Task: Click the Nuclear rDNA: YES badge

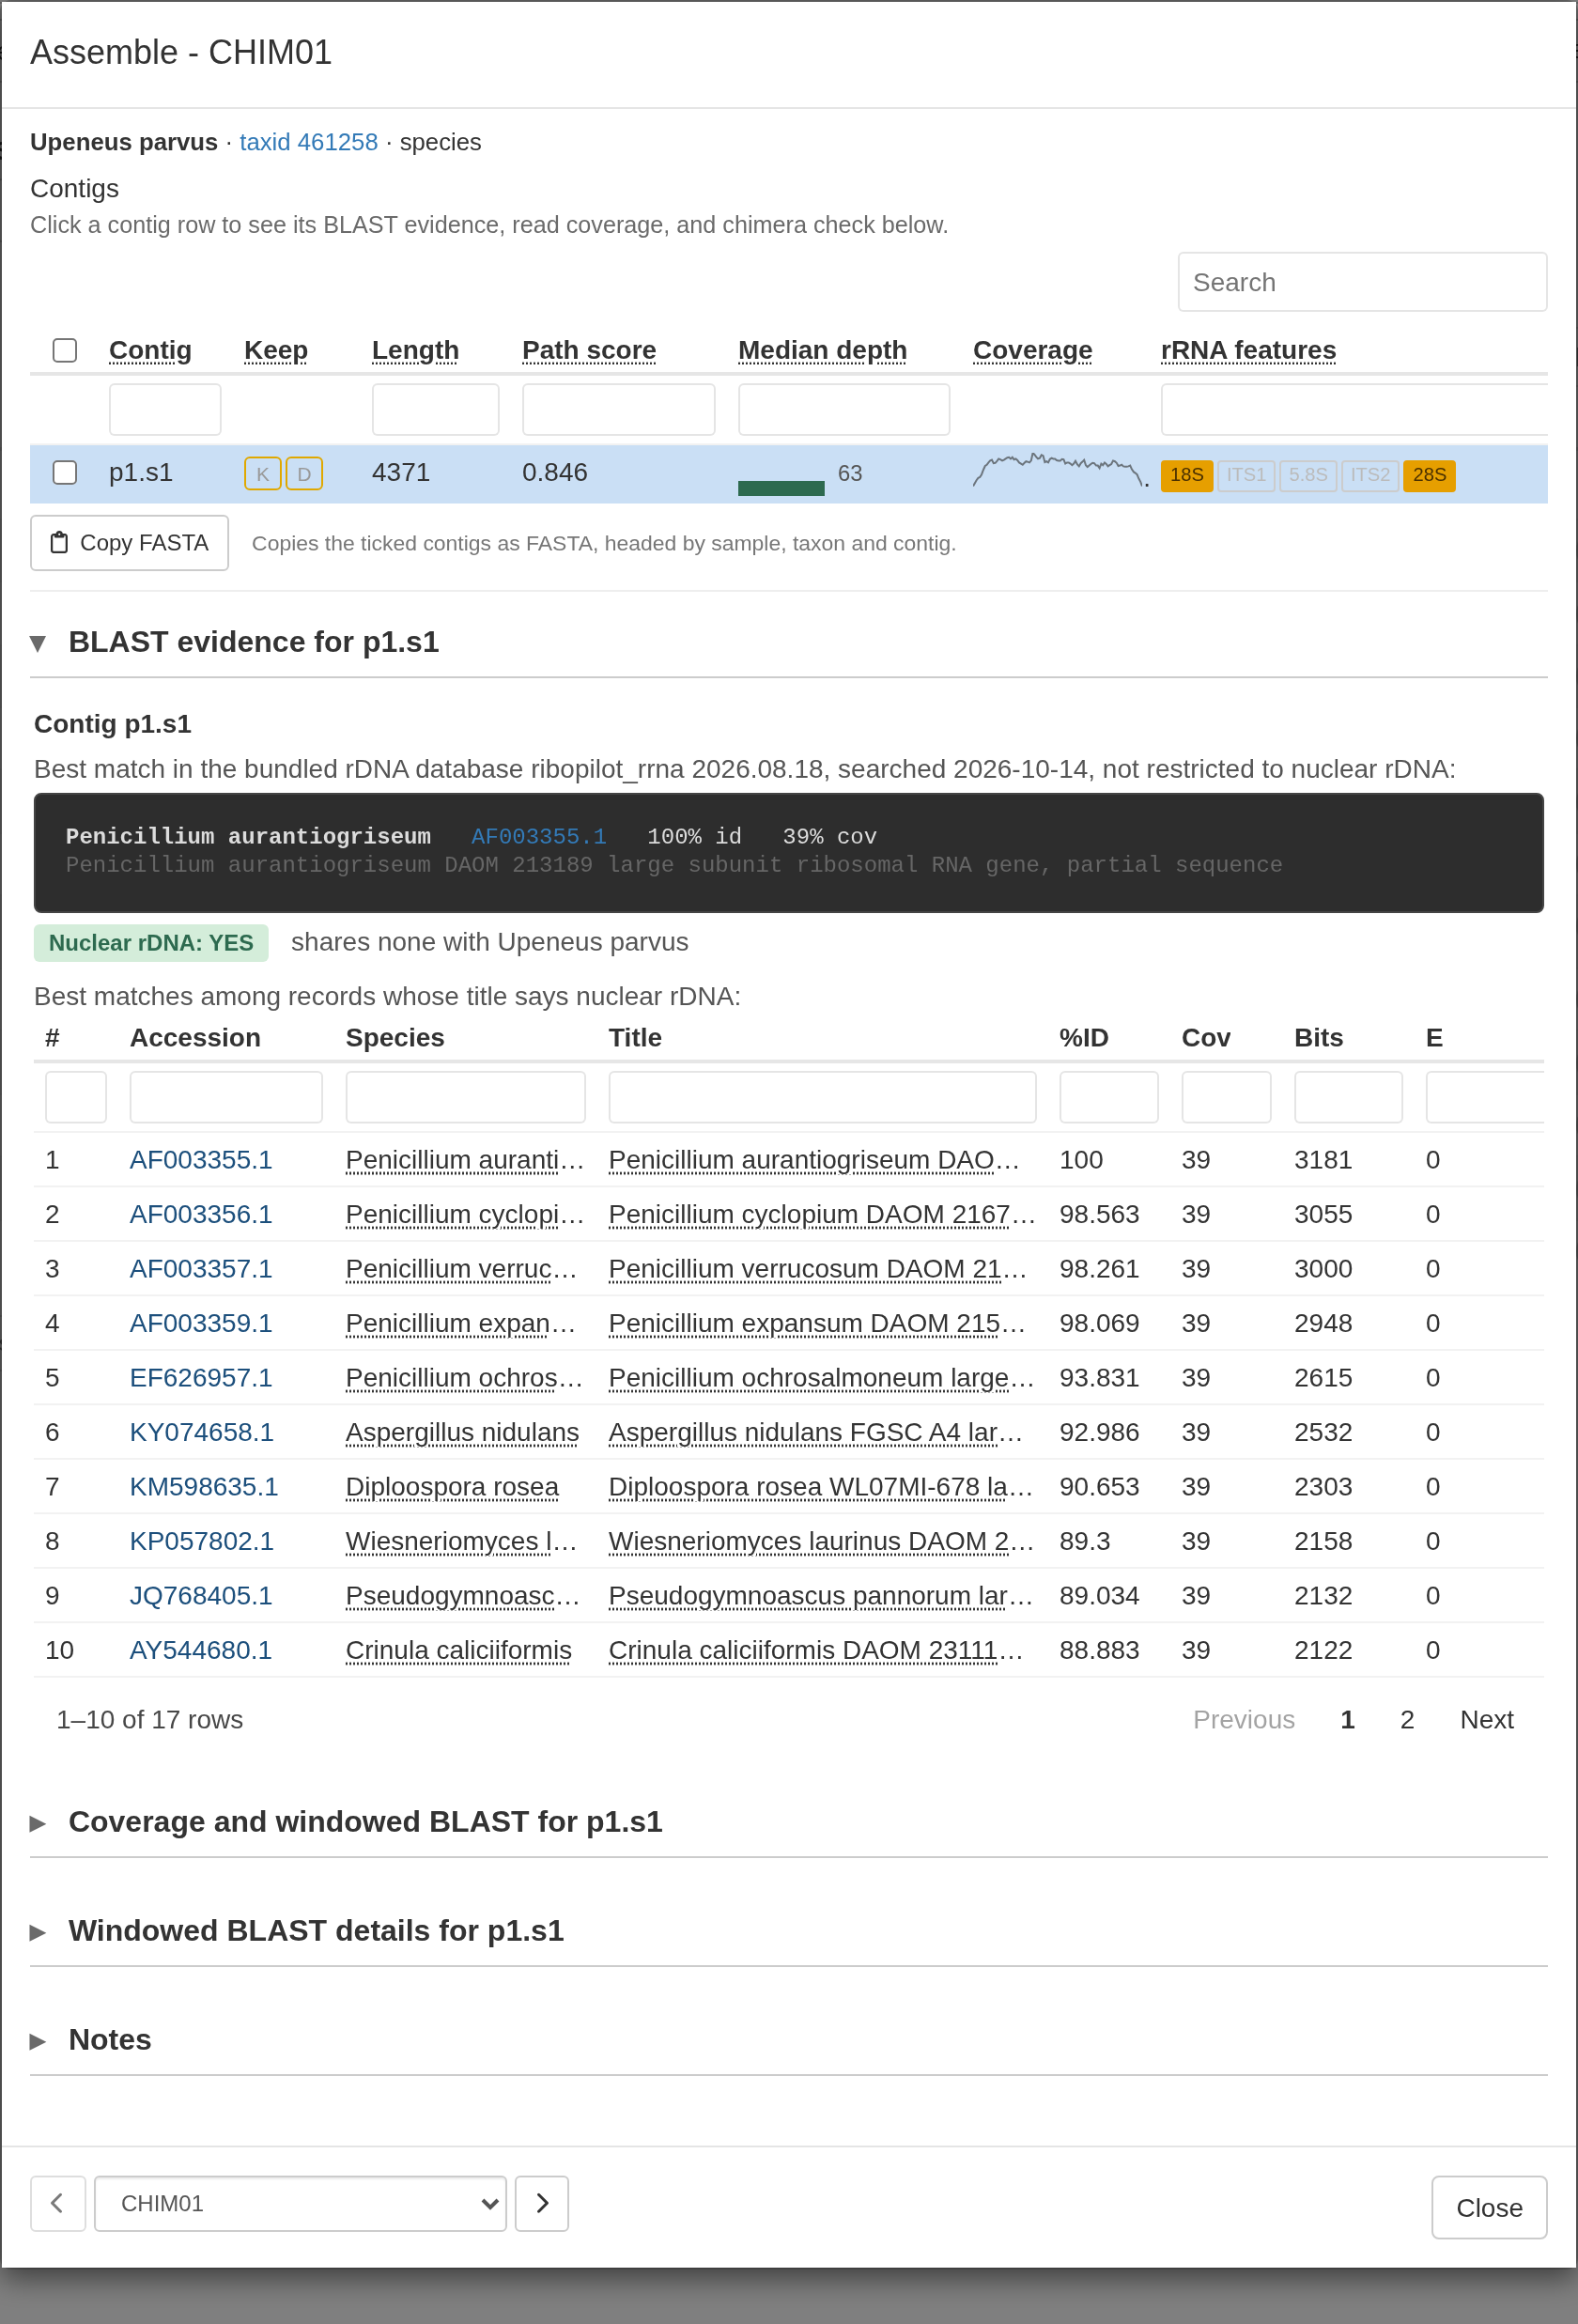Action: [x=151, y=943]
